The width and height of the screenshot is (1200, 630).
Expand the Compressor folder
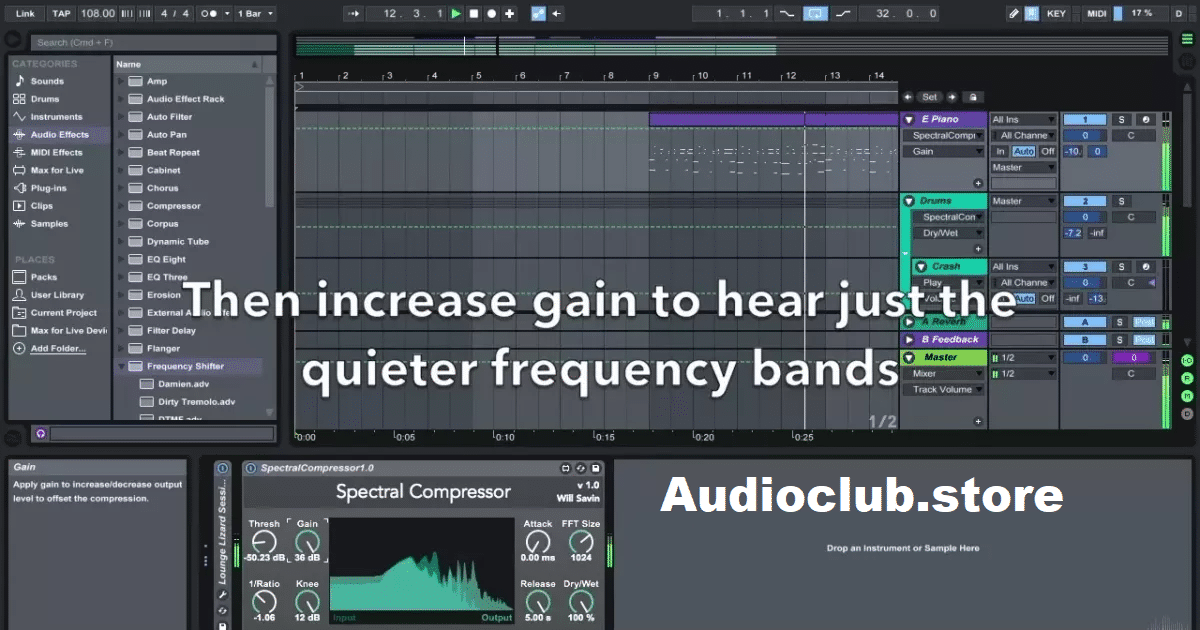121,206
